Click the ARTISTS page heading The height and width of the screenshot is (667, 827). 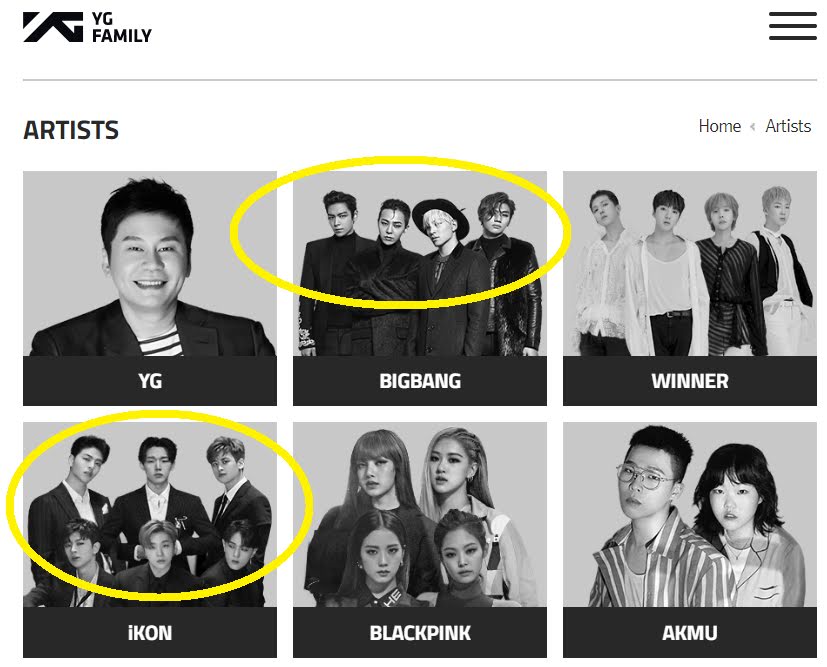(x=71, y=130)
